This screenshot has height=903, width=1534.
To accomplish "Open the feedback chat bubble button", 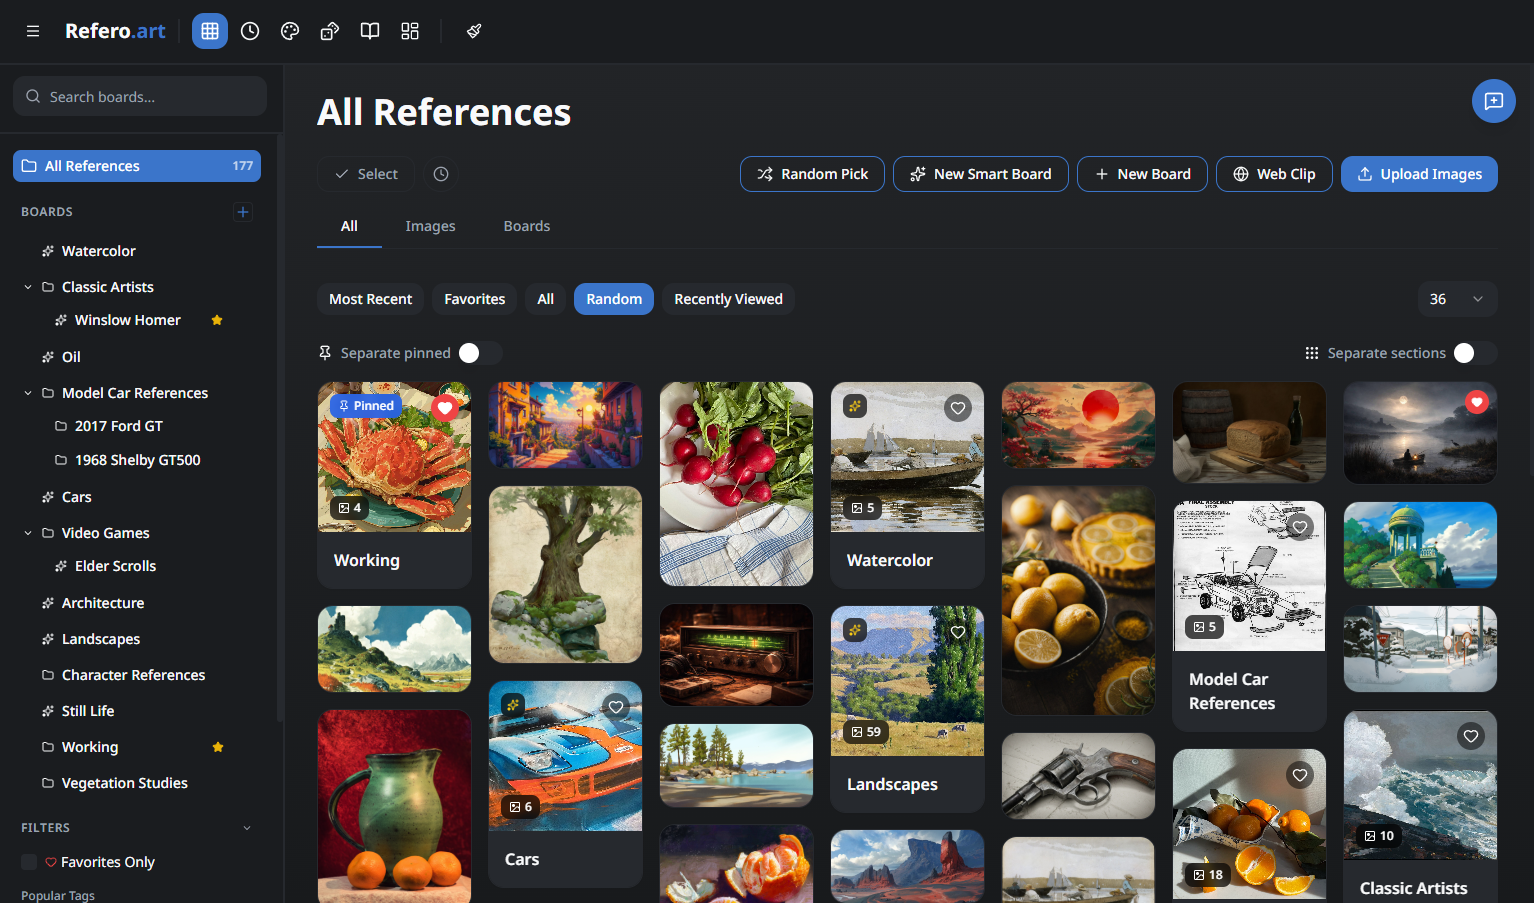I will [1493, 101].
